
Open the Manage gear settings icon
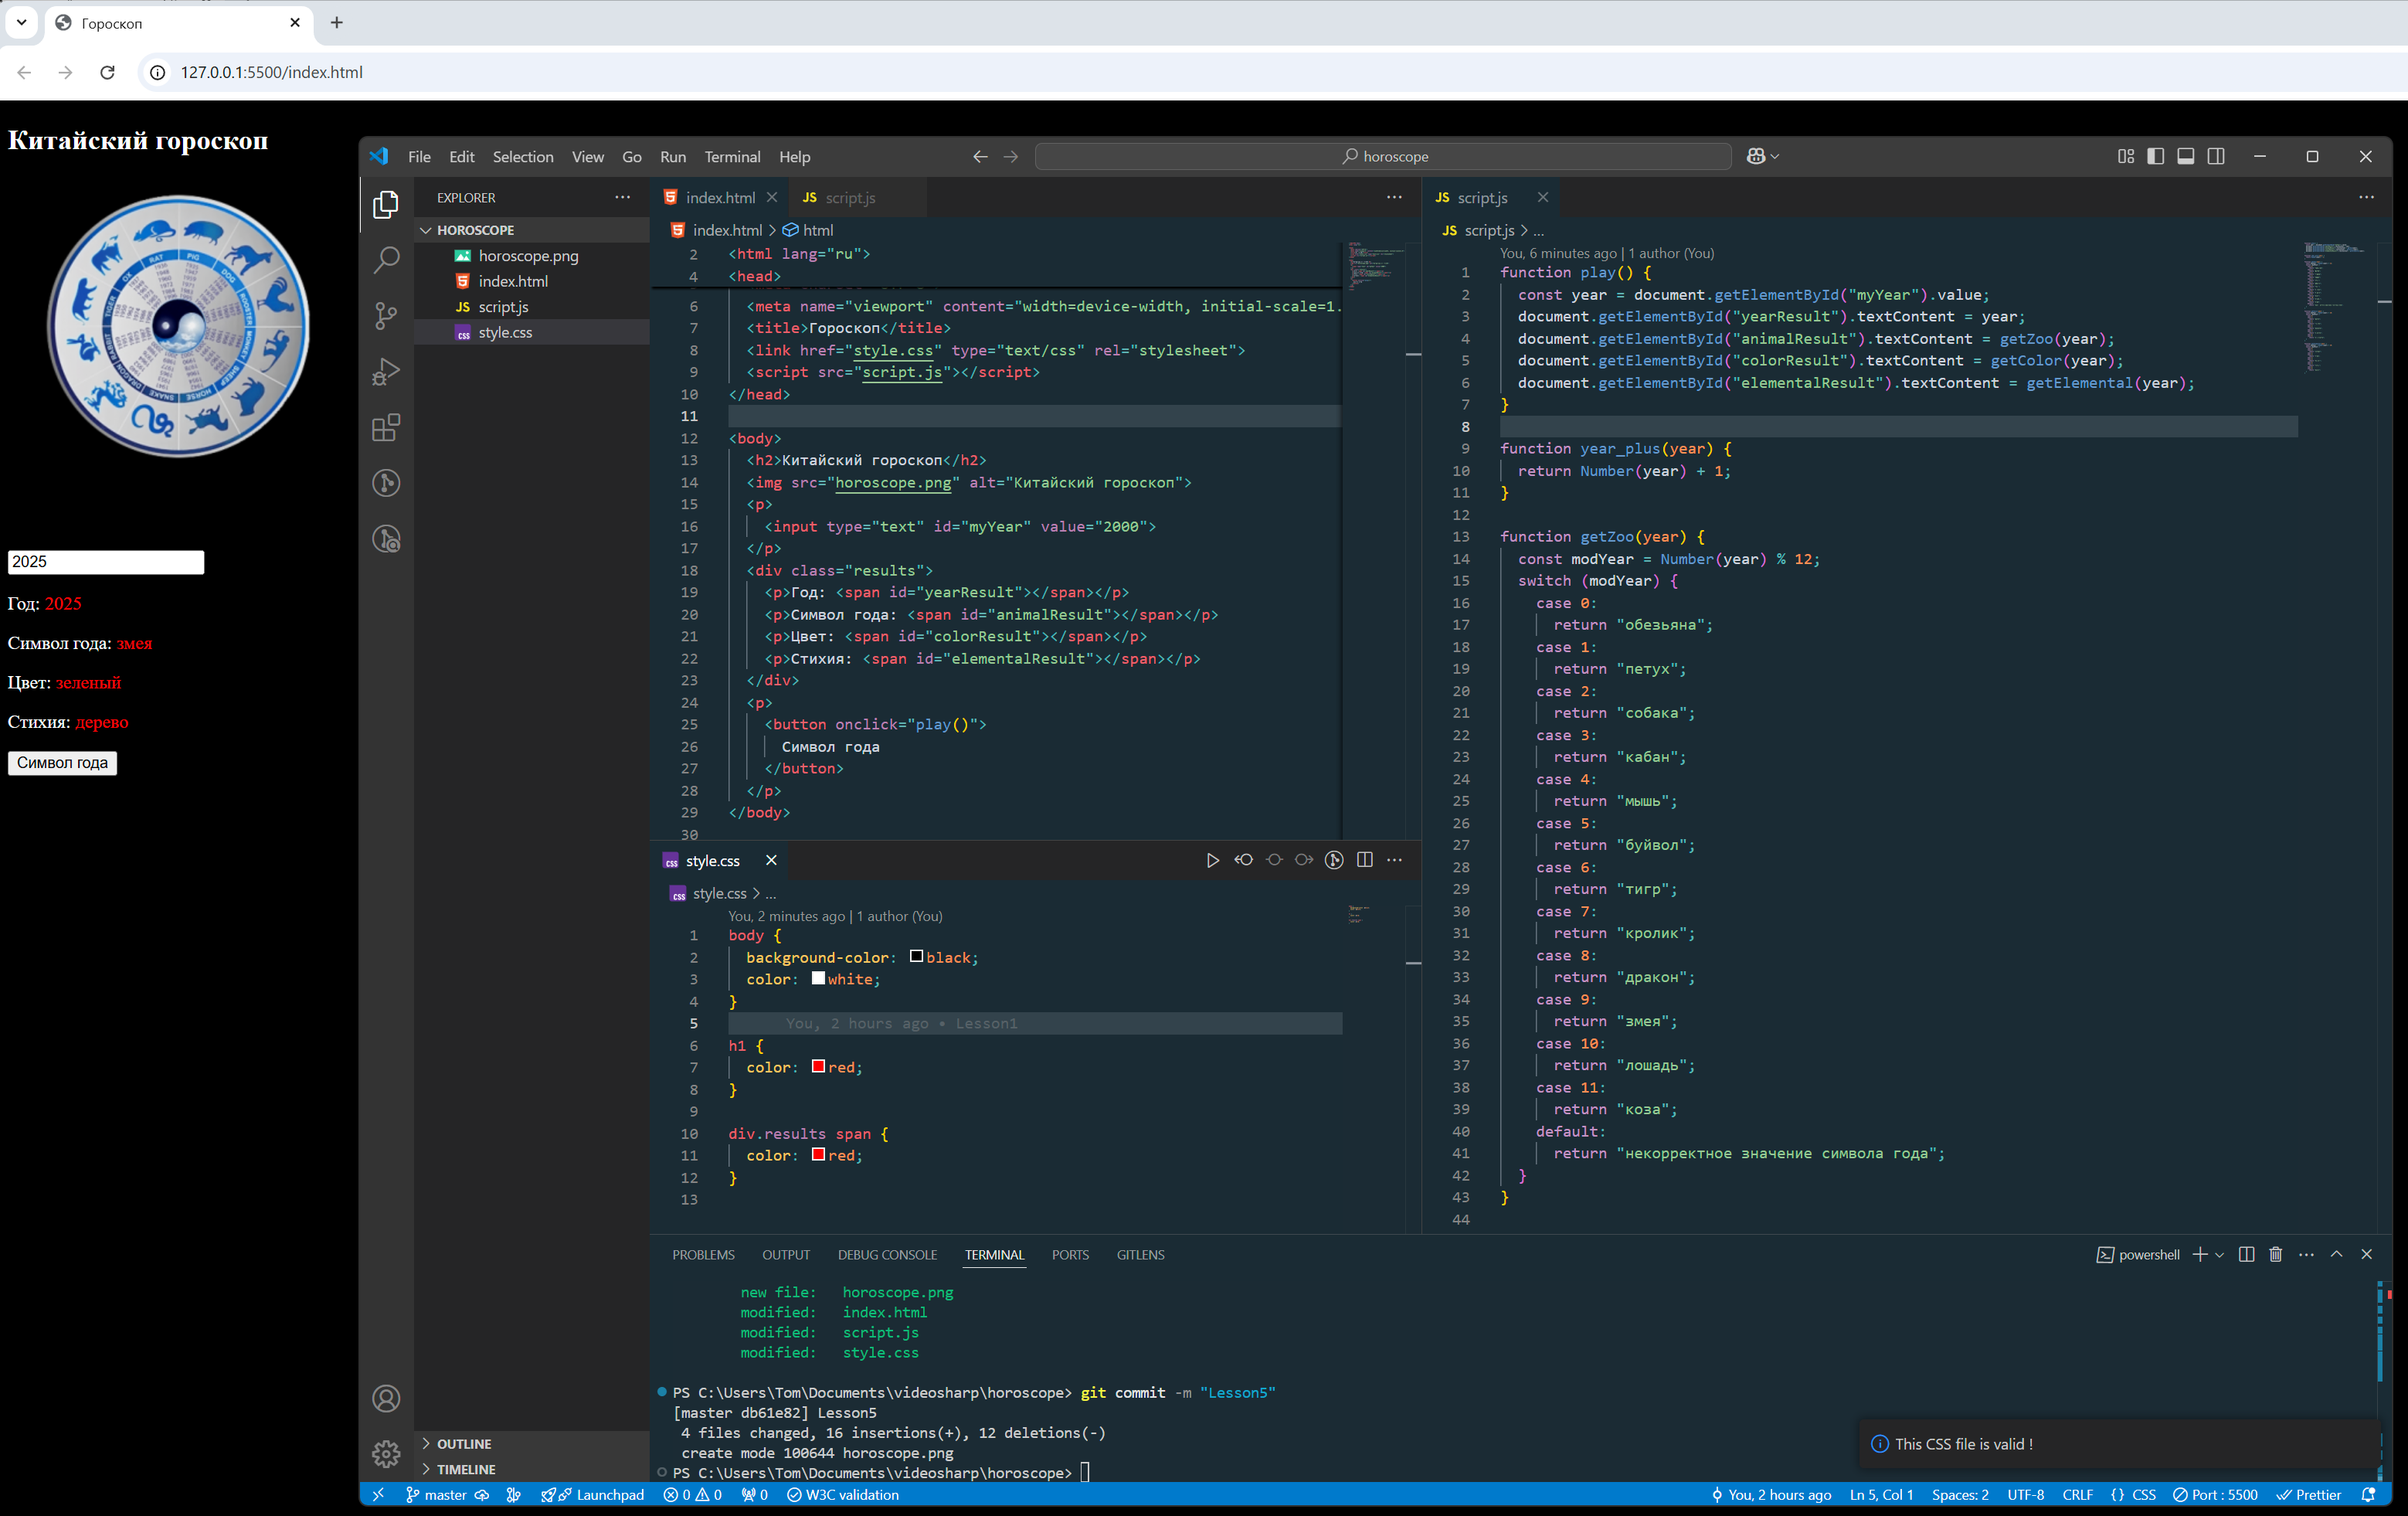386,1453
